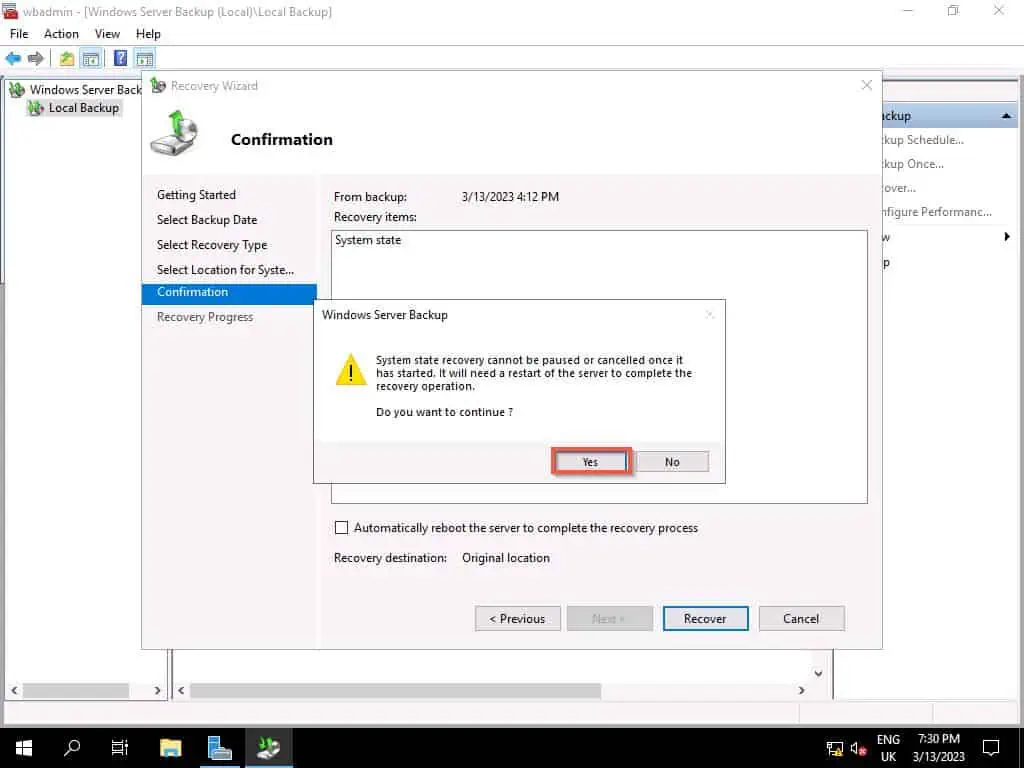Screen dimensions: 1024x768
Task: Open taskbar Search
Action: tap(72, 748)
